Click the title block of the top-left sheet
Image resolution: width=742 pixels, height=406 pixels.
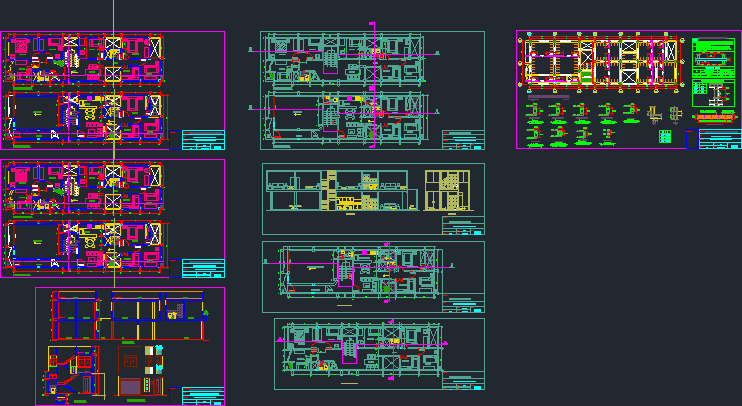pyautogui.click(x=203, y=140)
